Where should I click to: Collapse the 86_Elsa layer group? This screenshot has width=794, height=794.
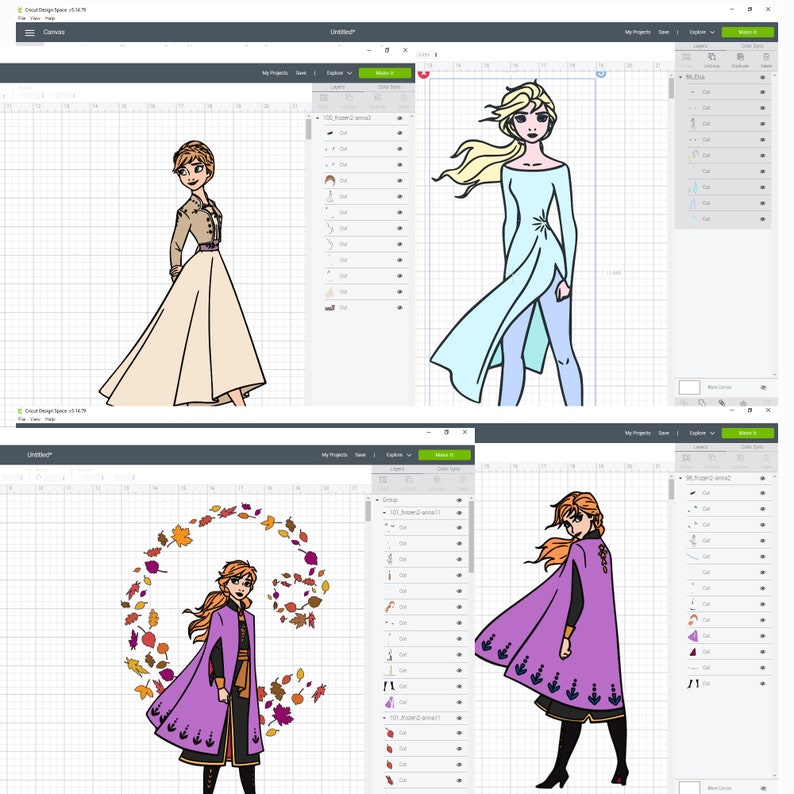click(681, 77)
